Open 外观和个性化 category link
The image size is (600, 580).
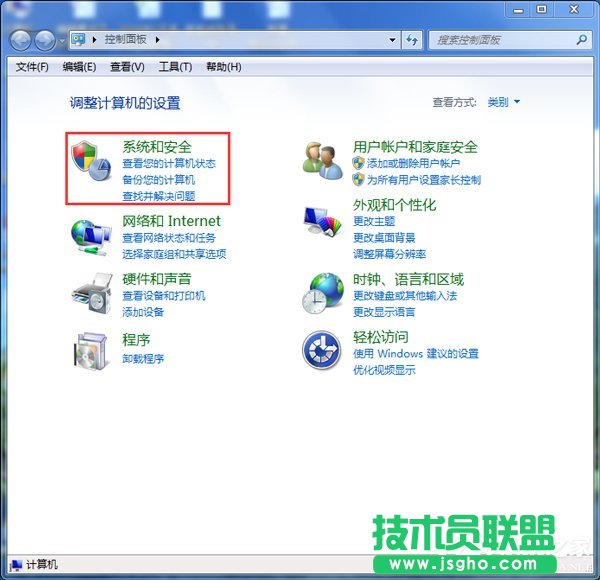click(x=395, y=205)
